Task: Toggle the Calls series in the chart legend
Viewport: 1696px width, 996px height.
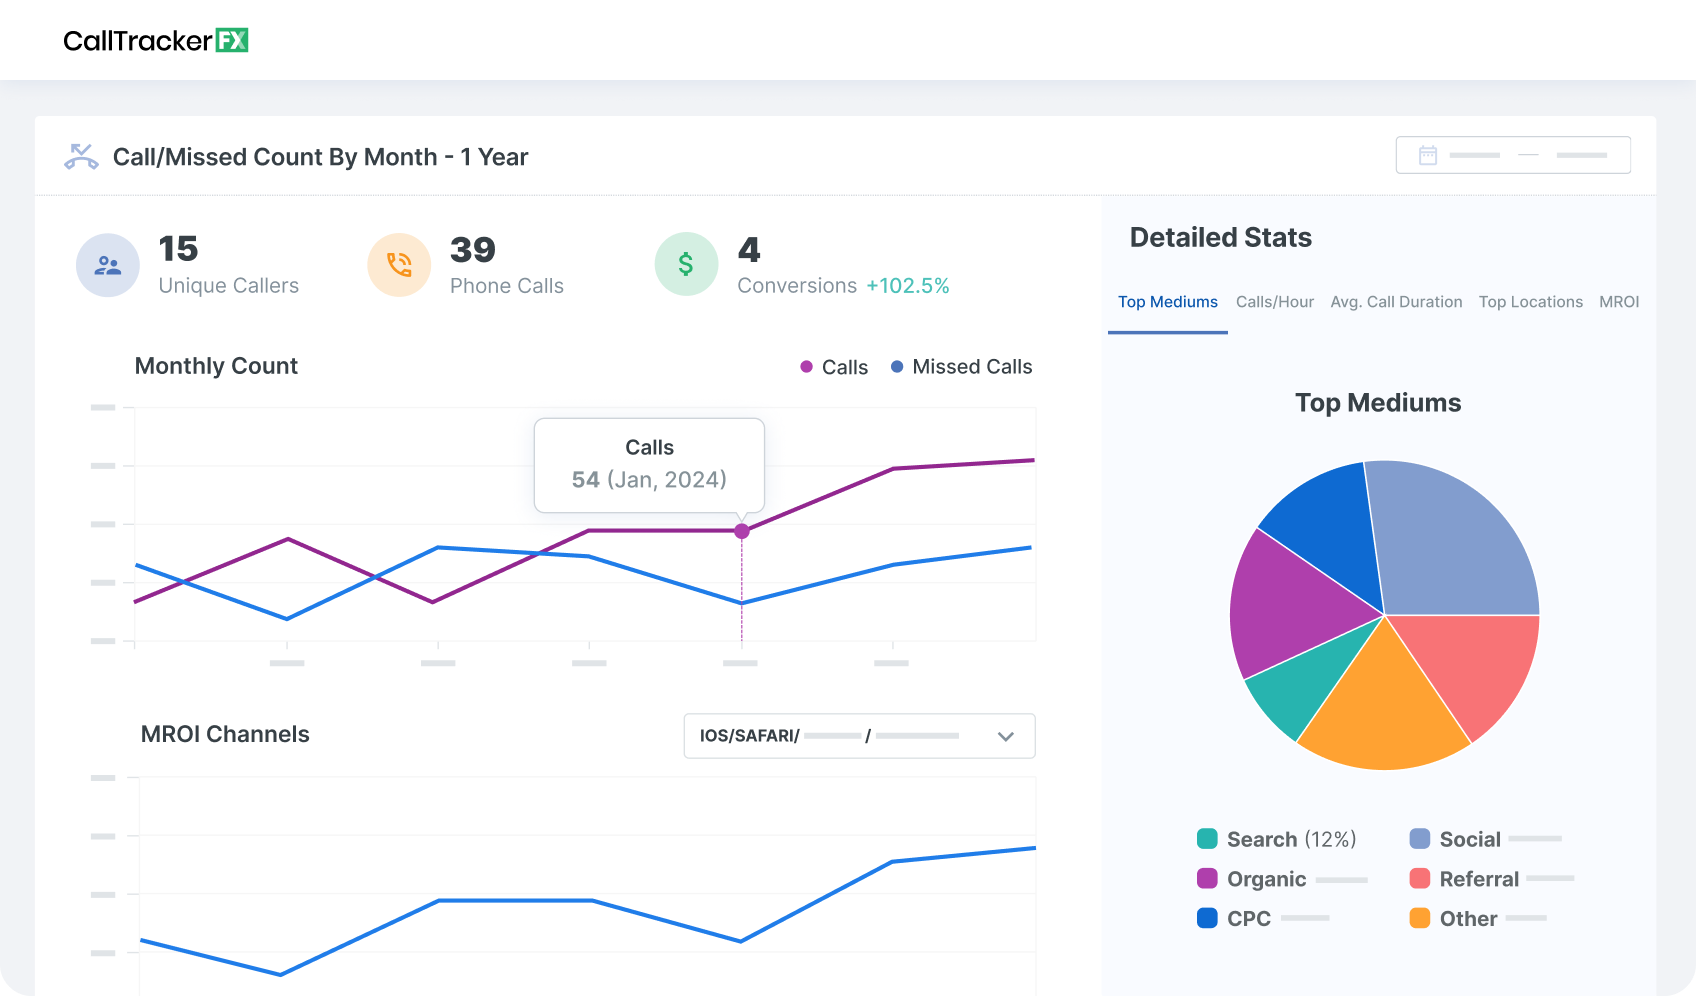Action: pos(833,366)
